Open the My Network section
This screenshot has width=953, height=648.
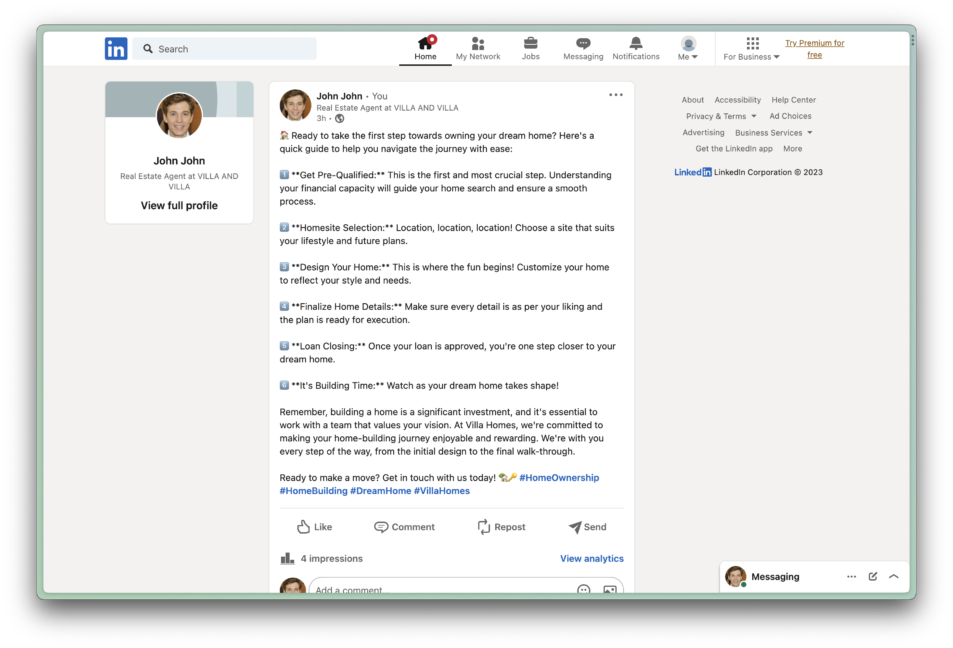click(478, 47)
